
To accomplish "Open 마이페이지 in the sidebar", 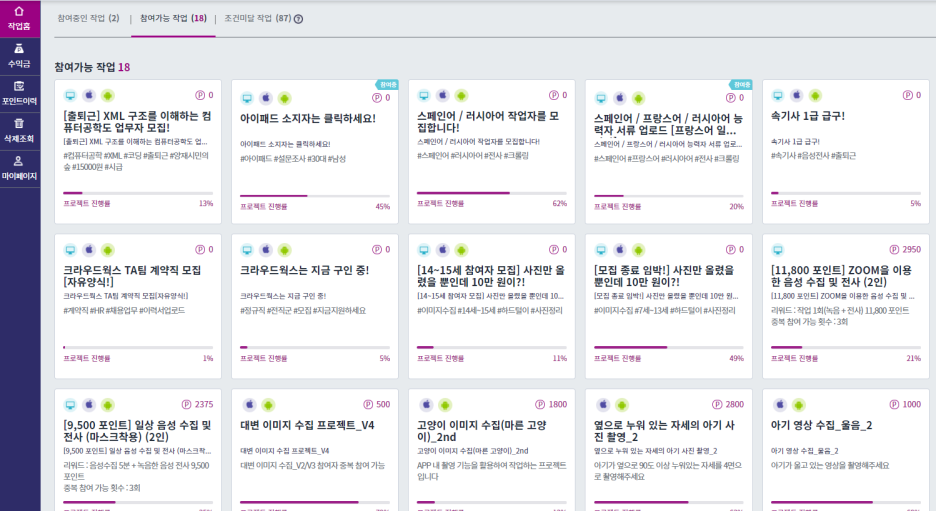I will coord(19,168).
